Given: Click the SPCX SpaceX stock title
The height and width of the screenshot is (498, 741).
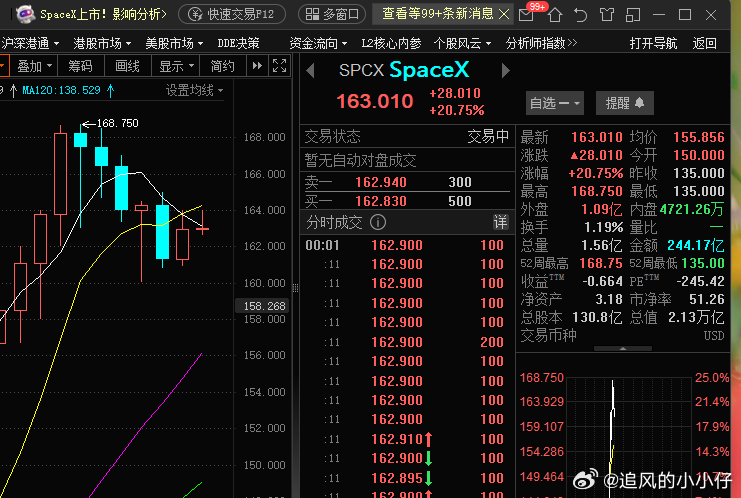Looking at the screenshot, I should click(x=404, y=70).
